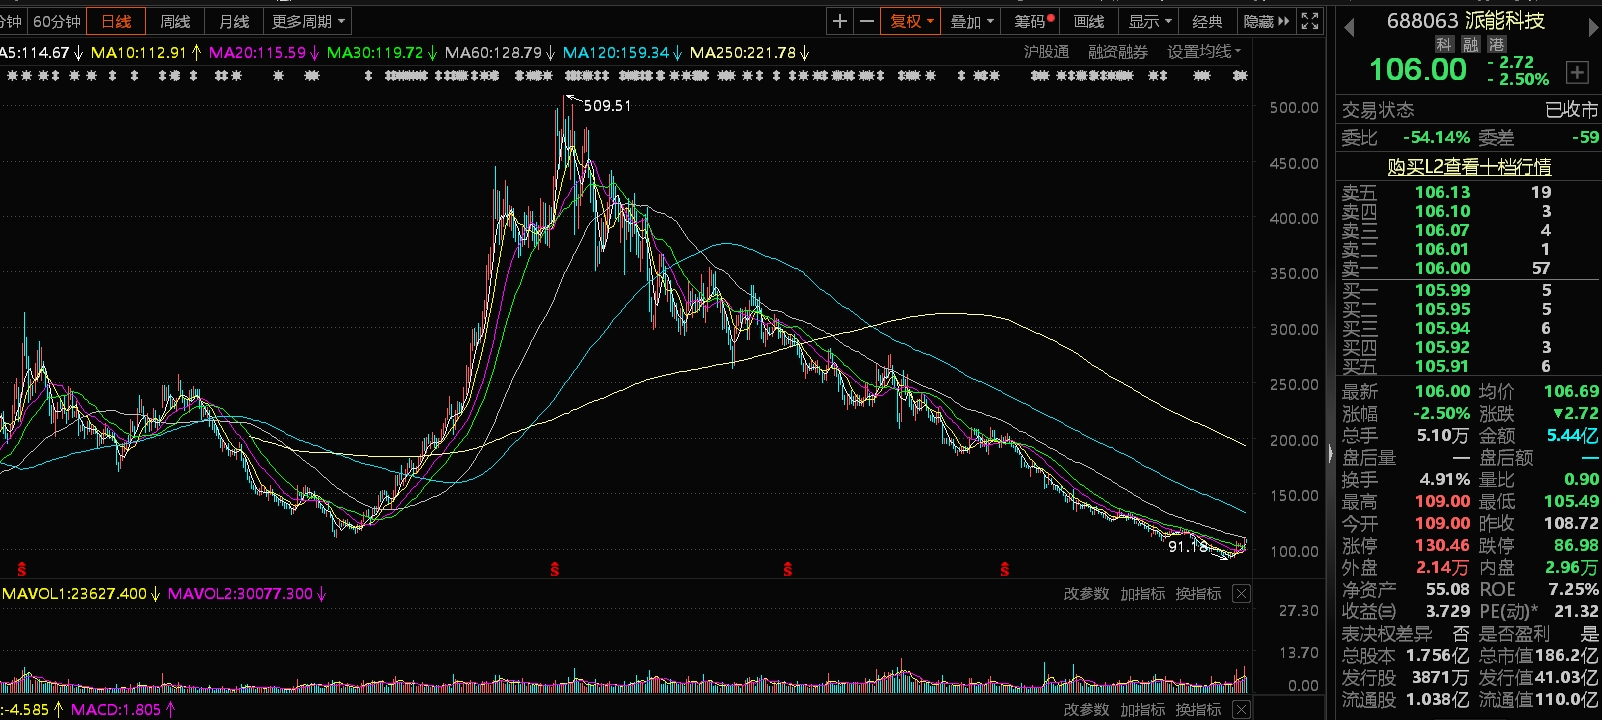
Task: Zoom in the chart with plus button
Action: tap(840, 21)
